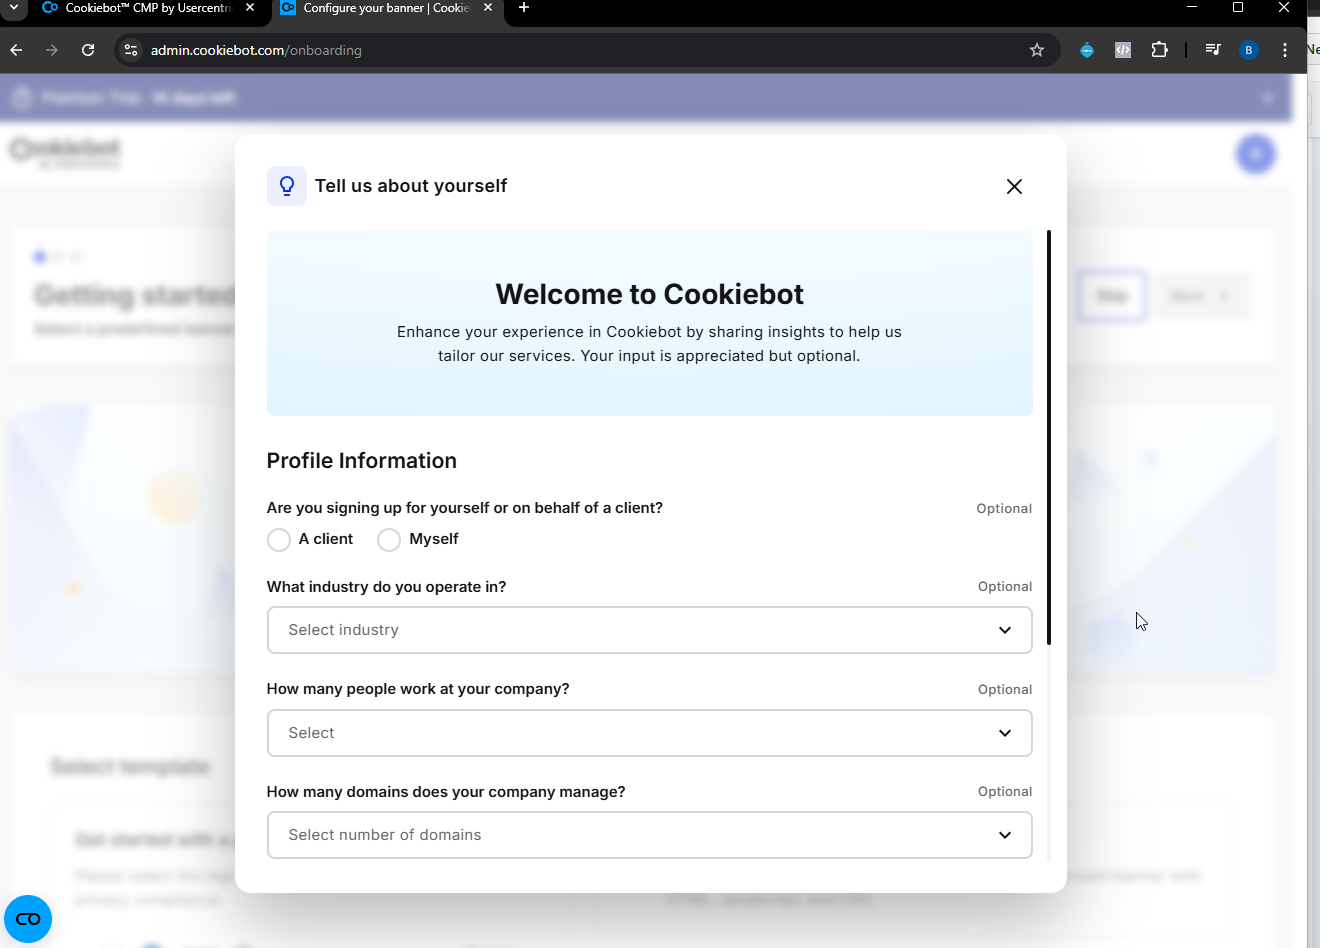Bookmark this page with the star icon
The image size is (1320, 948).
[x=1037, y=50]
